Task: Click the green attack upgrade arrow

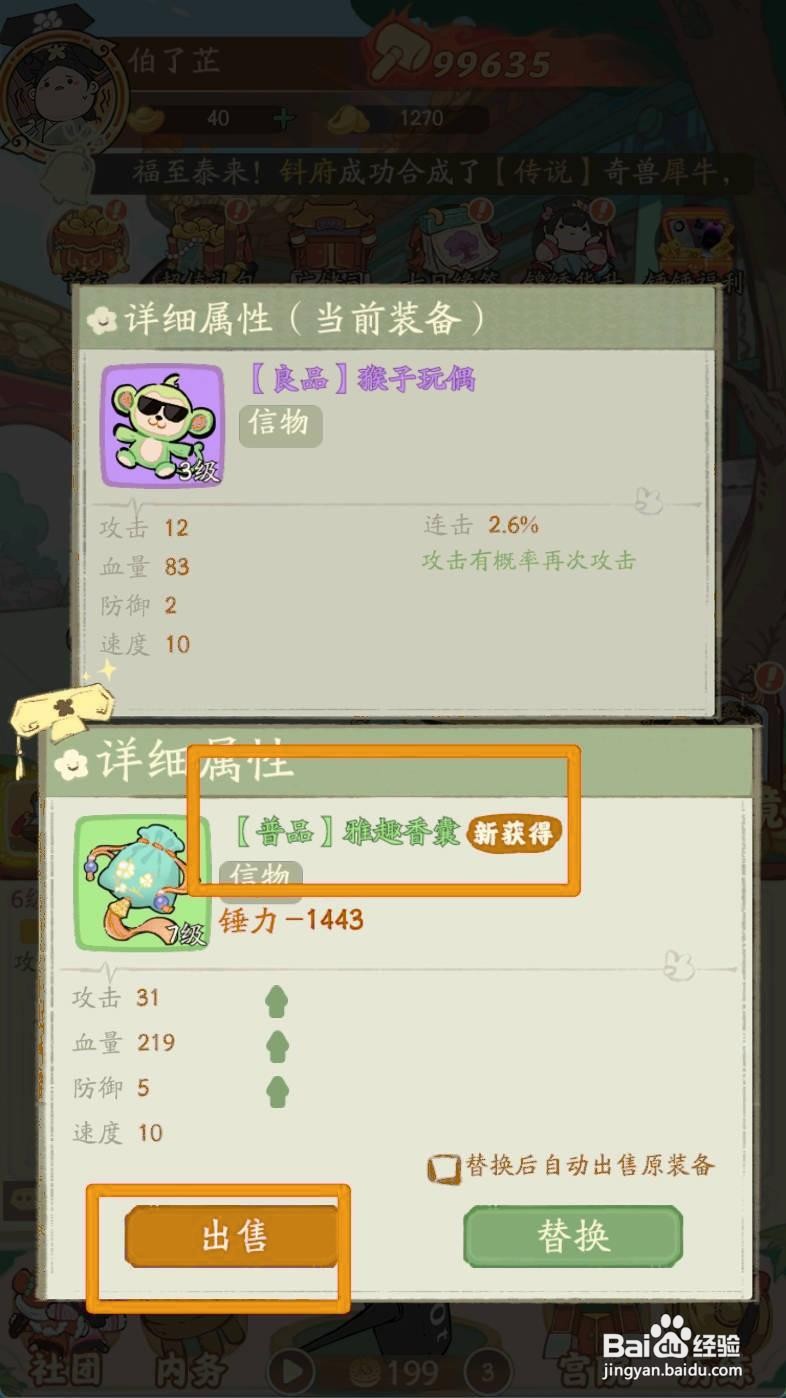Action: (x=277, y=1001)
